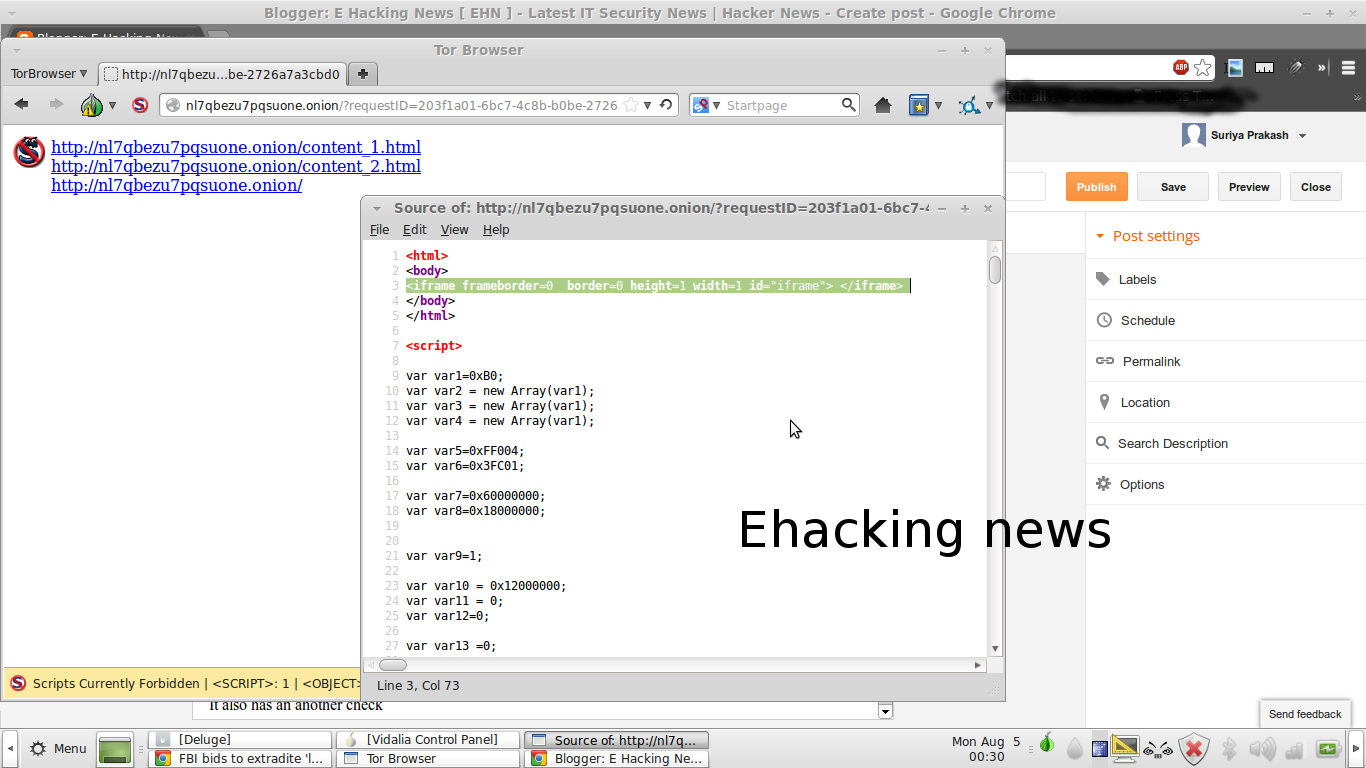Click the Startpage search field

pos(782,105)
